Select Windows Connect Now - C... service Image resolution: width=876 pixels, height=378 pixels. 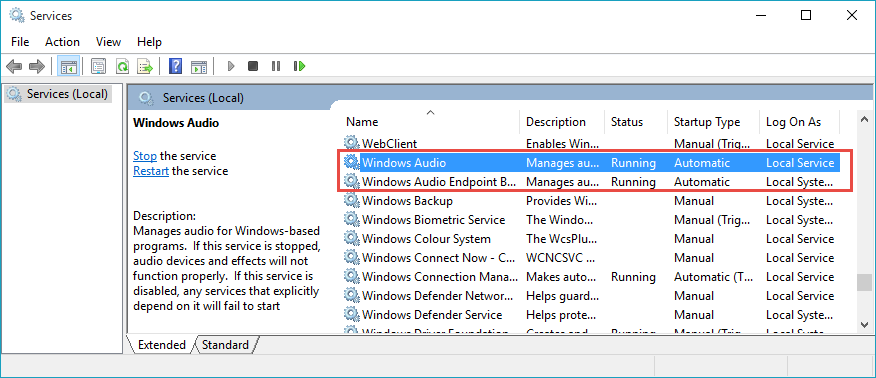(x=438, y=257)
